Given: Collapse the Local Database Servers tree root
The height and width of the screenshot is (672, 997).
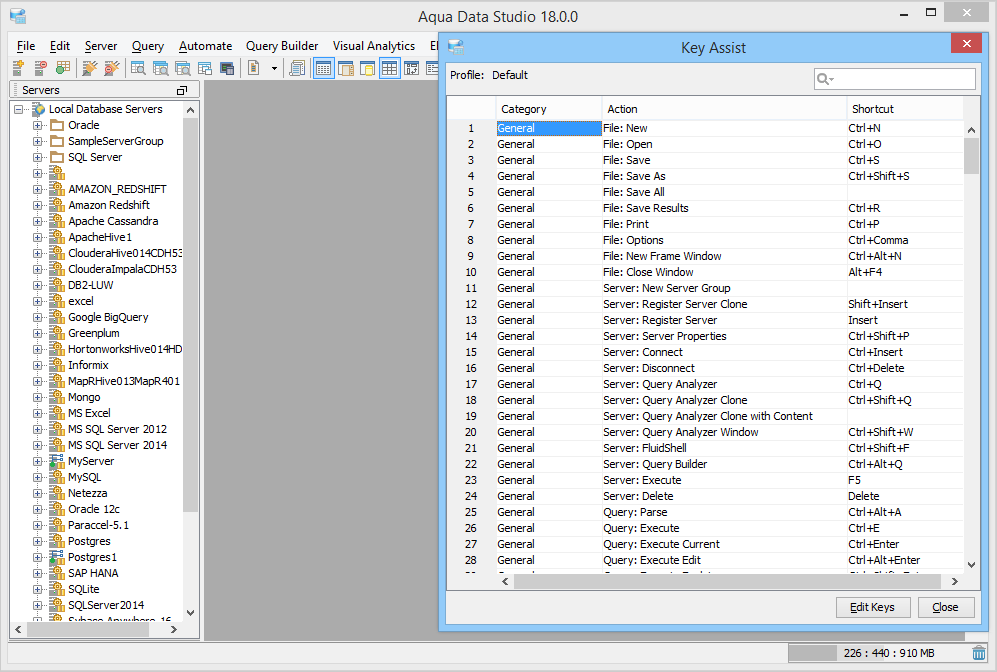Looking at the screenshot, I should click(19, 109).
